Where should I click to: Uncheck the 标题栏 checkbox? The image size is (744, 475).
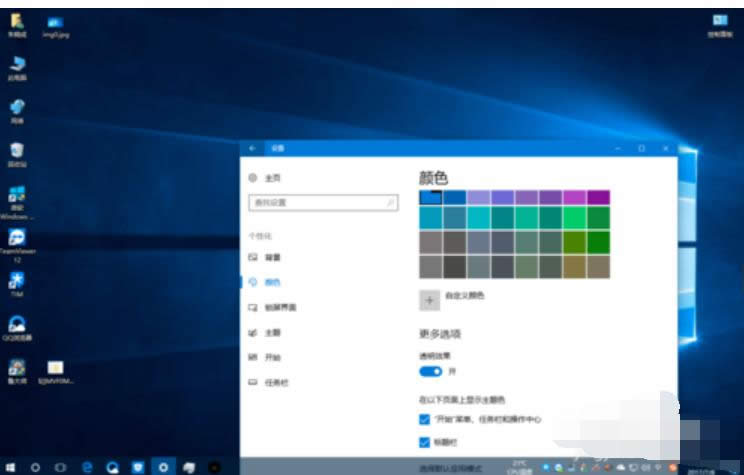425,441
